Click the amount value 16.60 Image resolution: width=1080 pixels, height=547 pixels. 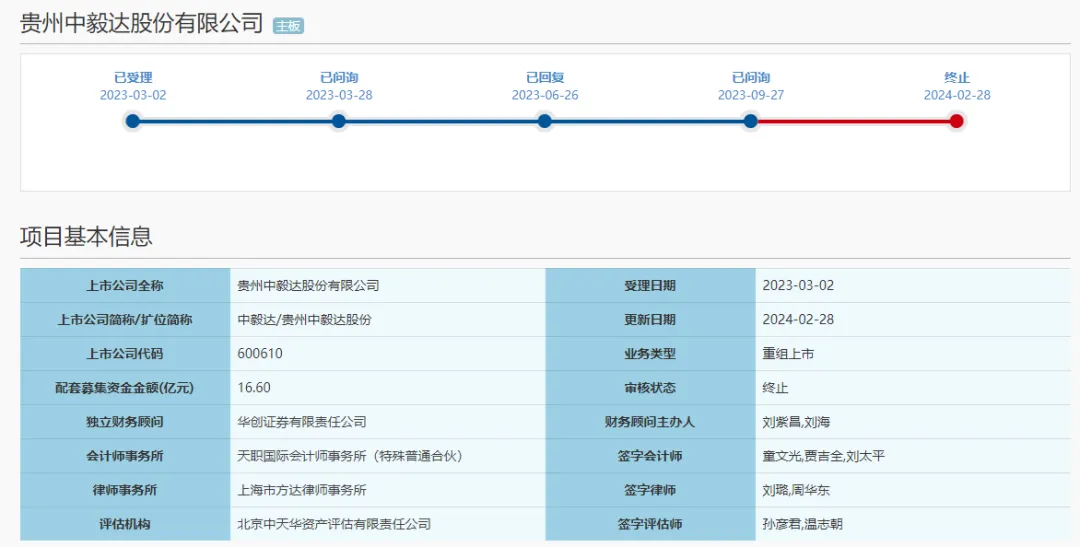coord(254,388)
